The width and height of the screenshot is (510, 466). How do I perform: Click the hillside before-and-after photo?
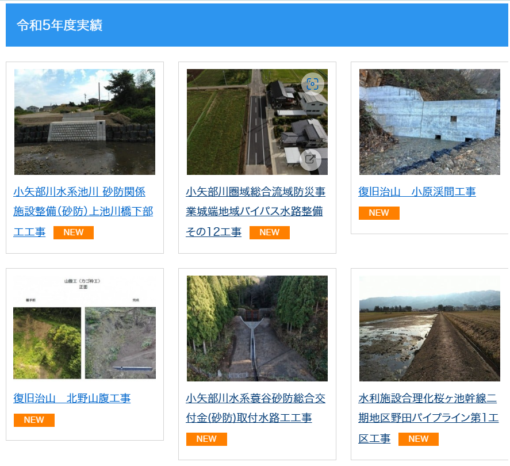click(x=84, y=327)
